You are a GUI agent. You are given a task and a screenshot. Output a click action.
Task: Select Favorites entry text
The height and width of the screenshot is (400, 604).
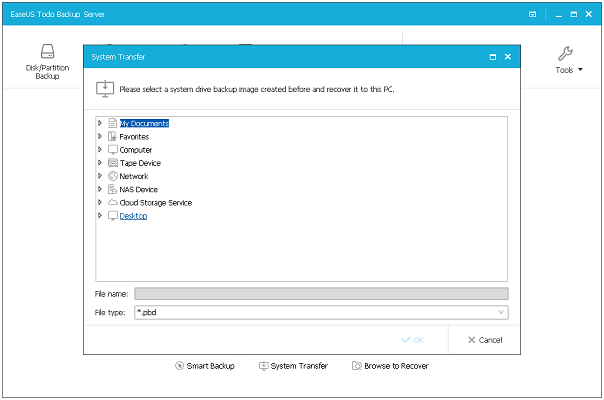[134, 137]
